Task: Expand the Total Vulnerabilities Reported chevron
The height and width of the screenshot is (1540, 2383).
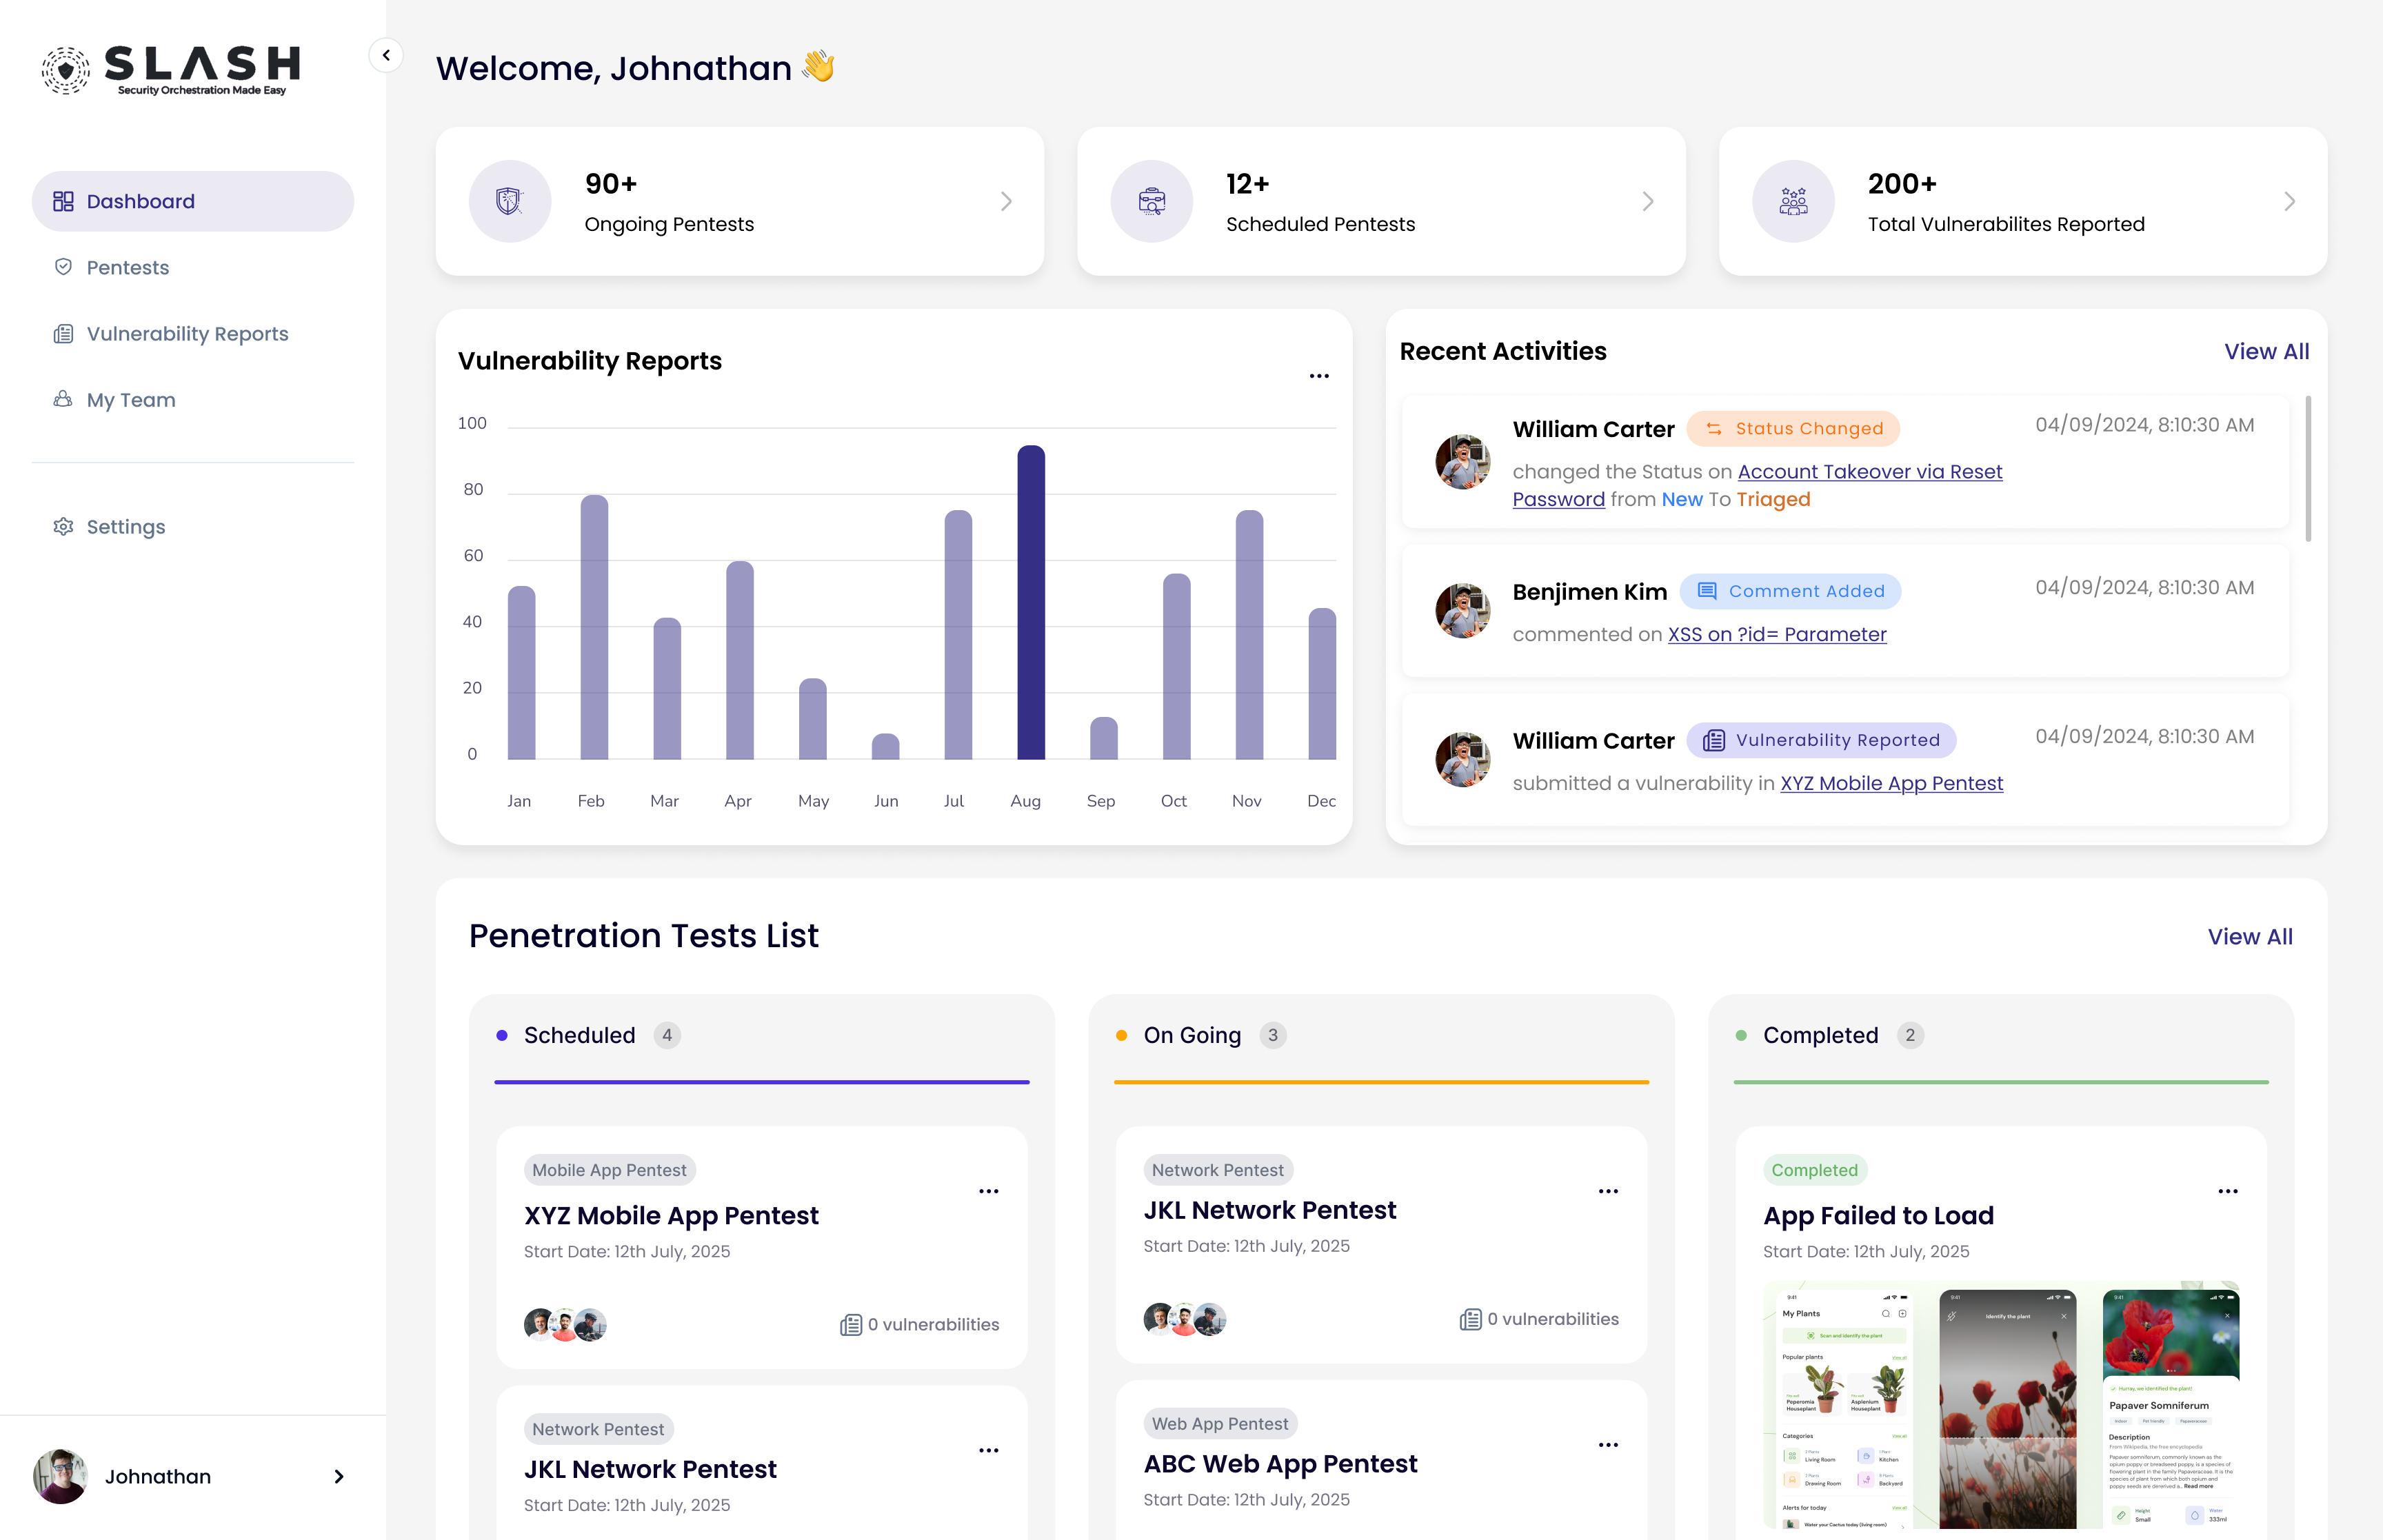Action: (2290, 201)
